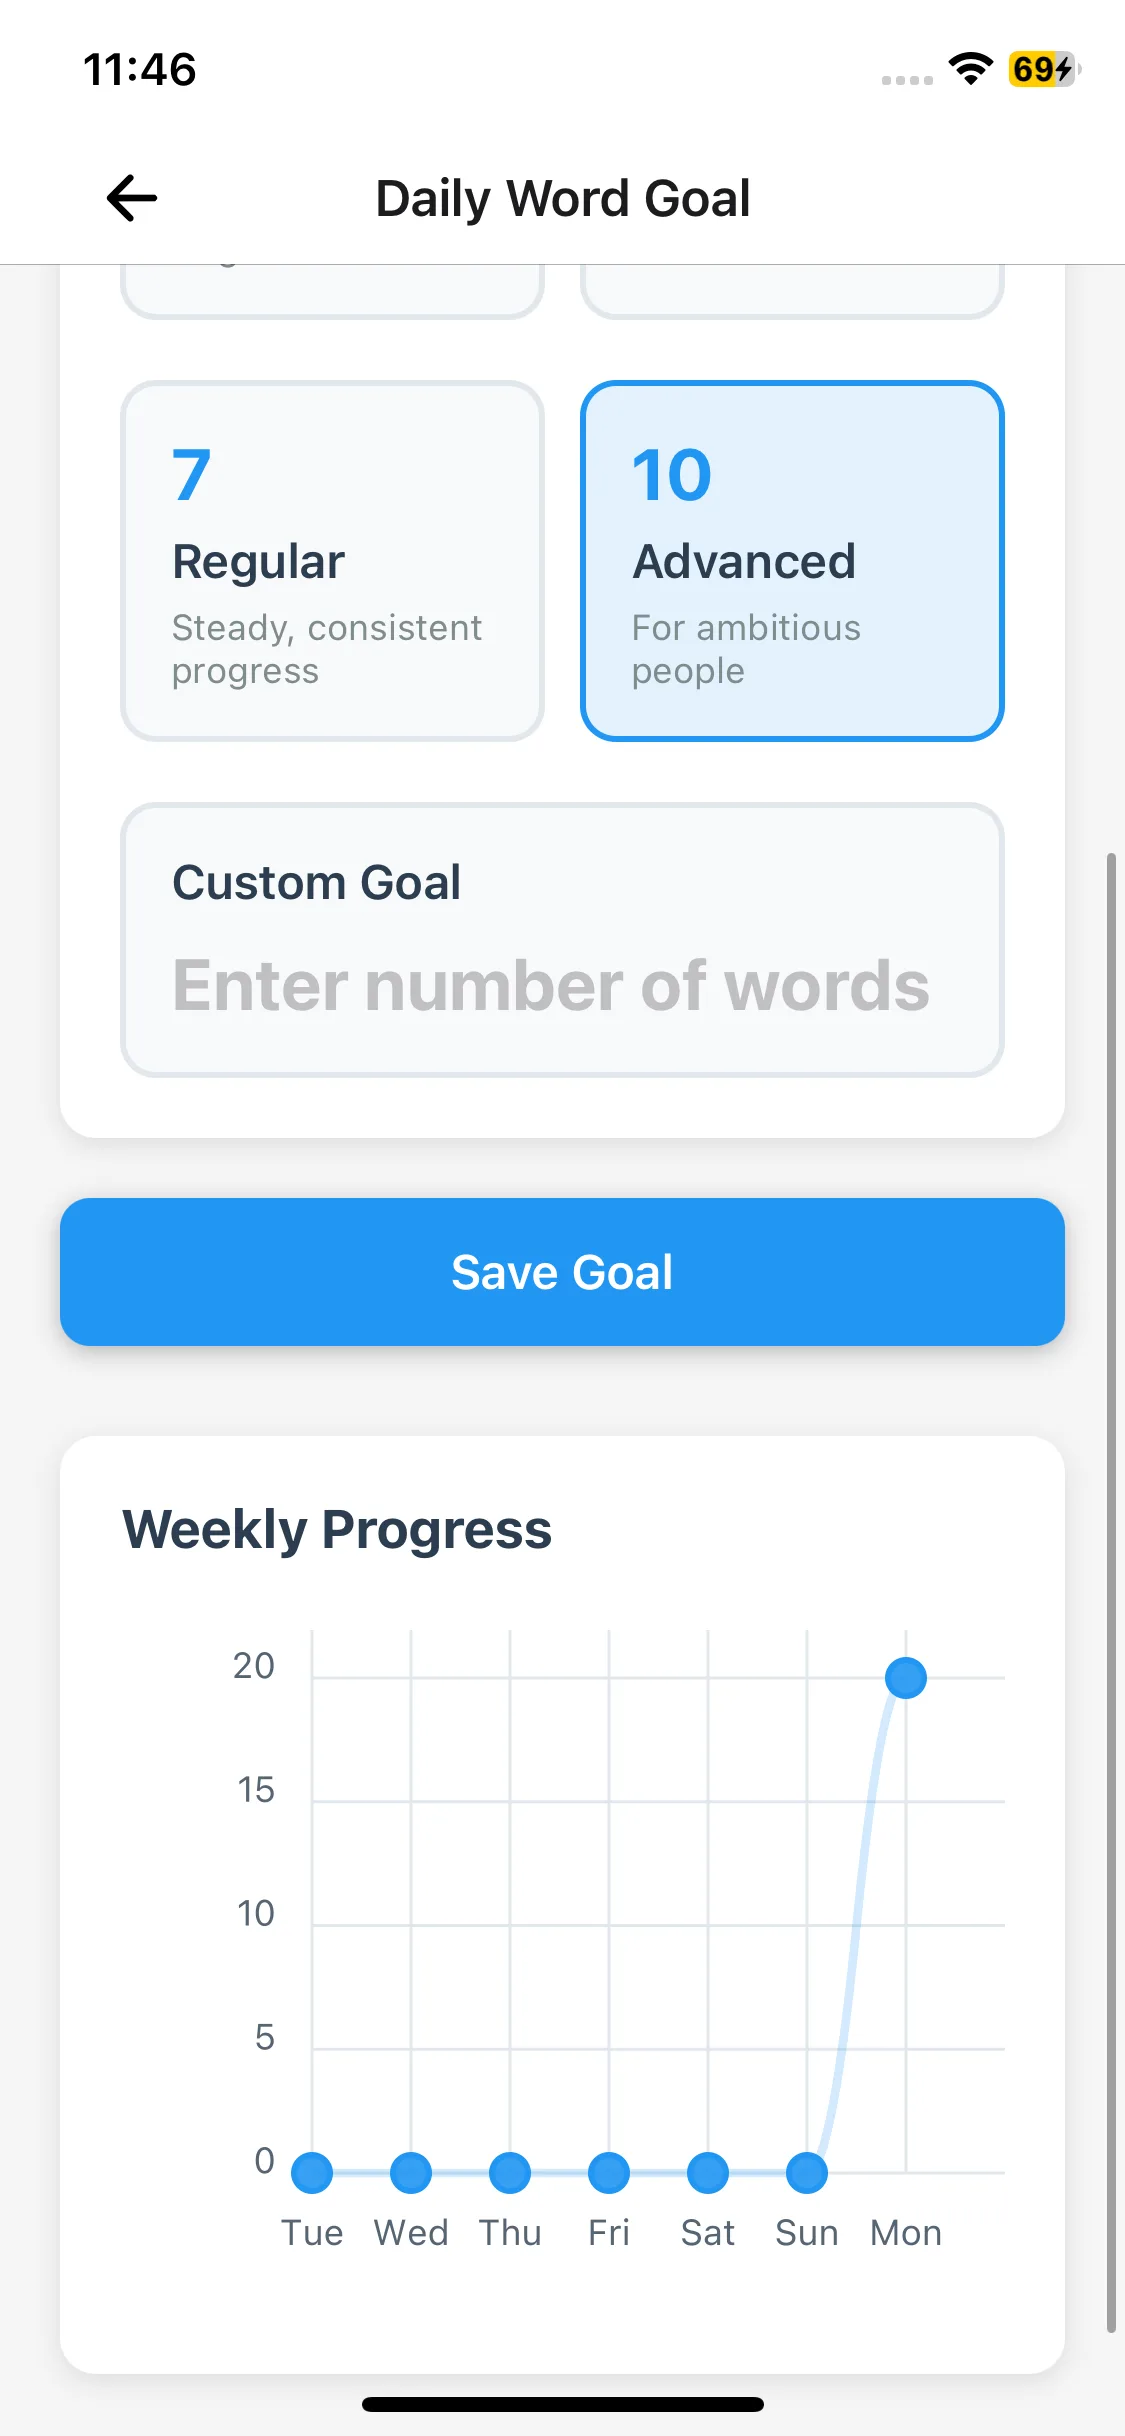The image size is (1125, 2436).
Task: Tap the Thursday data point on chart
Action: click(510, 2172)
